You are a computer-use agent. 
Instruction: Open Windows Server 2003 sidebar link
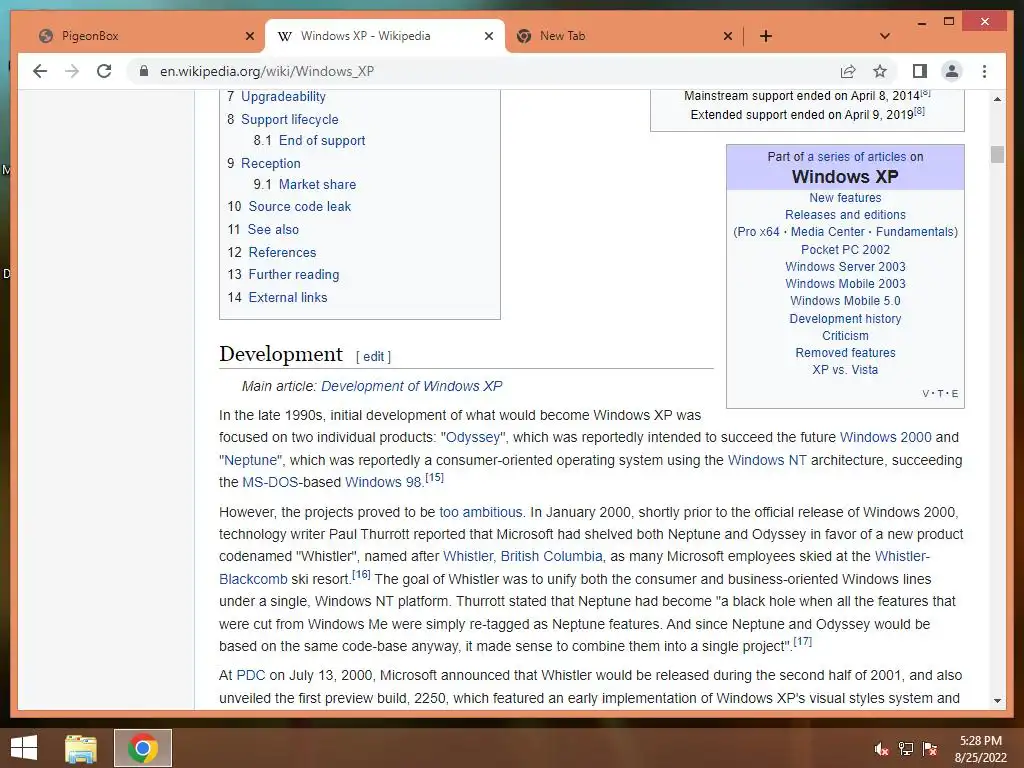click(x=845, y=266)
